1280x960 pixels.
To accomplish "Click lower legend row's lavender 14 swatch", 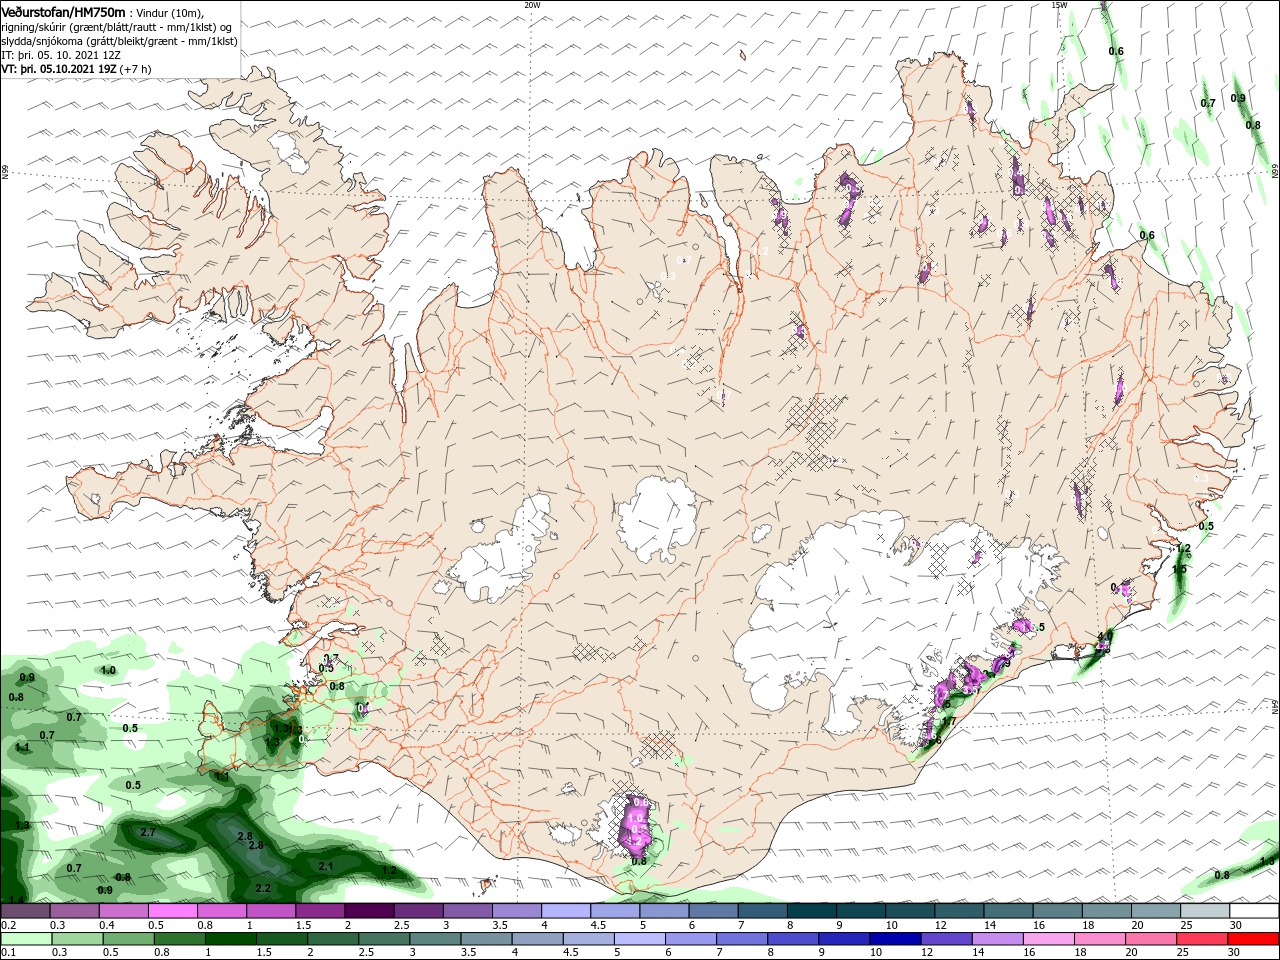I will 997,939.
